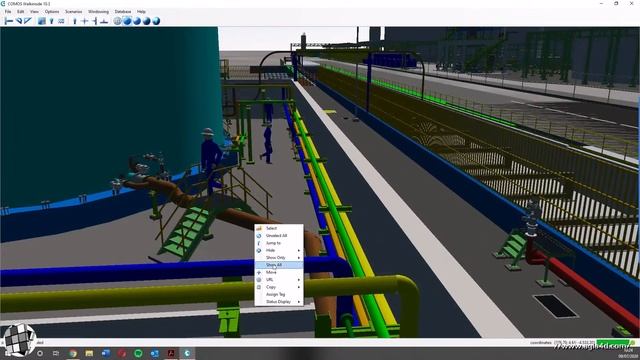Click the triangular flag-shaped toolbar icon
This screenshot has height=360, width=640.
tap(28, 21)
